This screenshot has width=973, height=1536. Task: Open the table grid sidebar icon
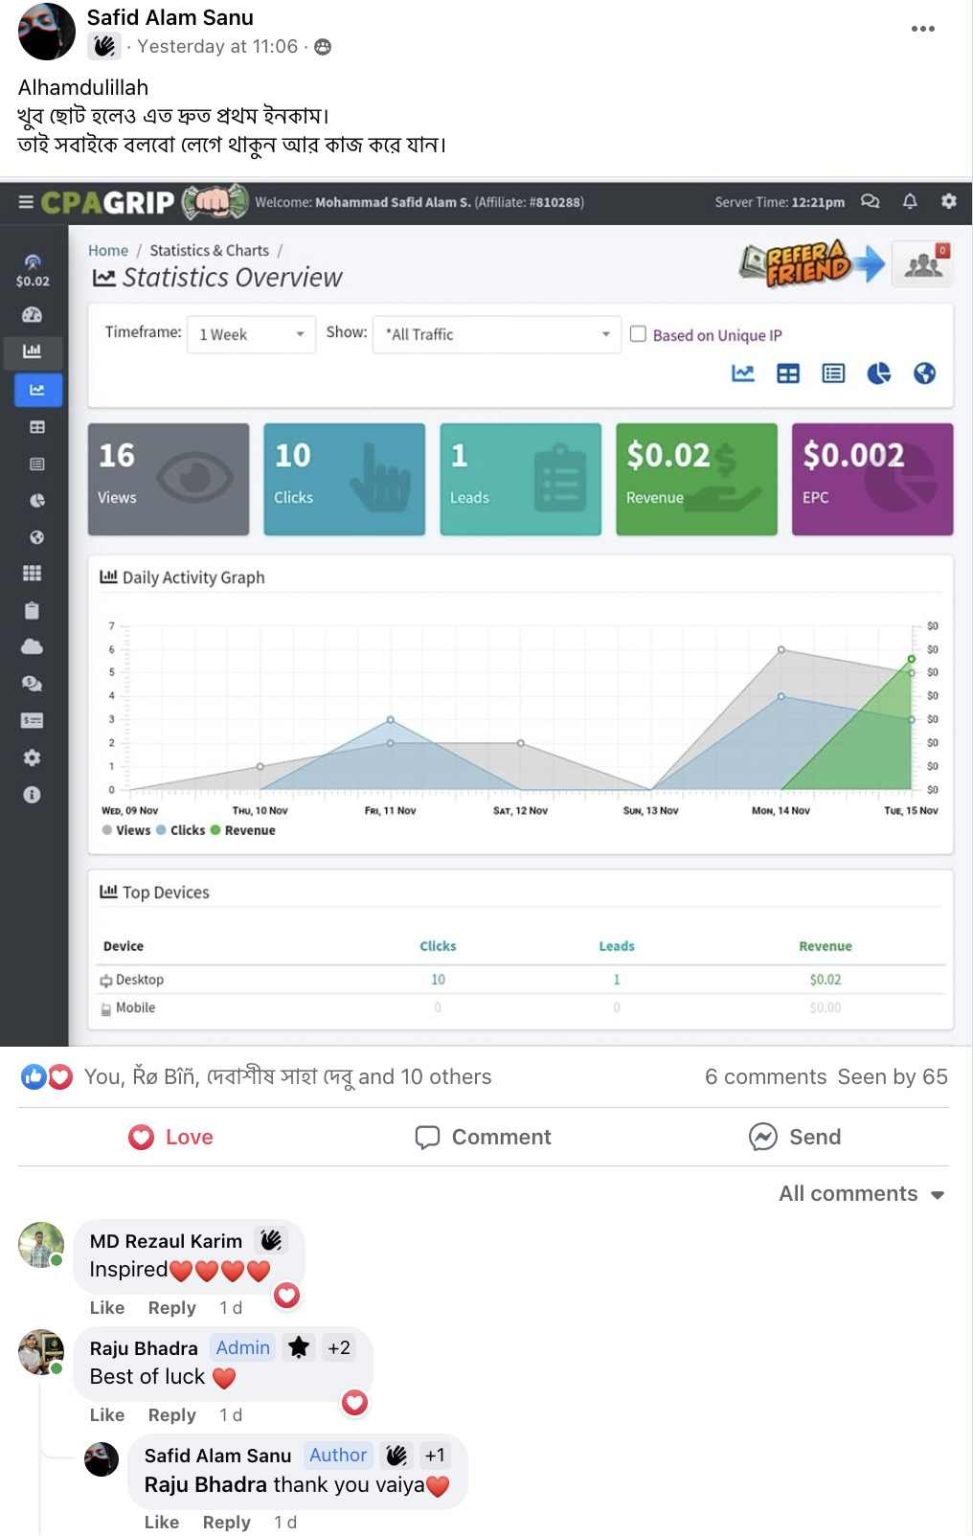[x=37, y=427]
